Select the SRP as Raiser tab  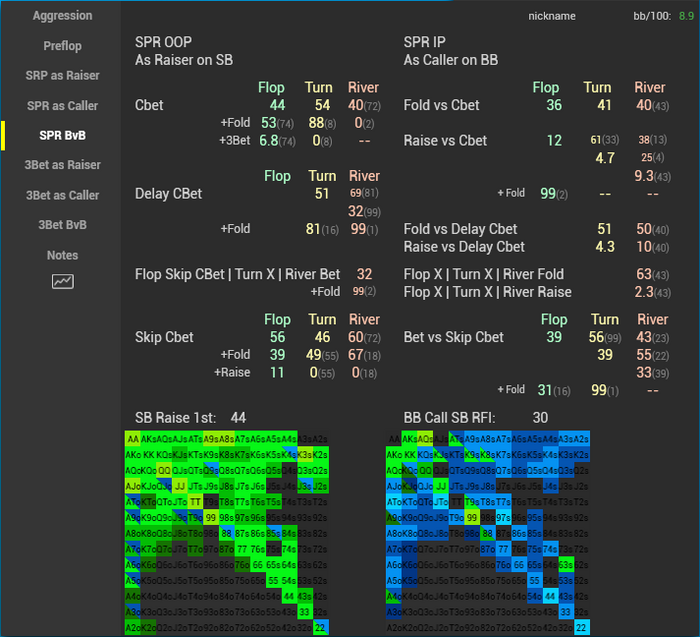62,75
